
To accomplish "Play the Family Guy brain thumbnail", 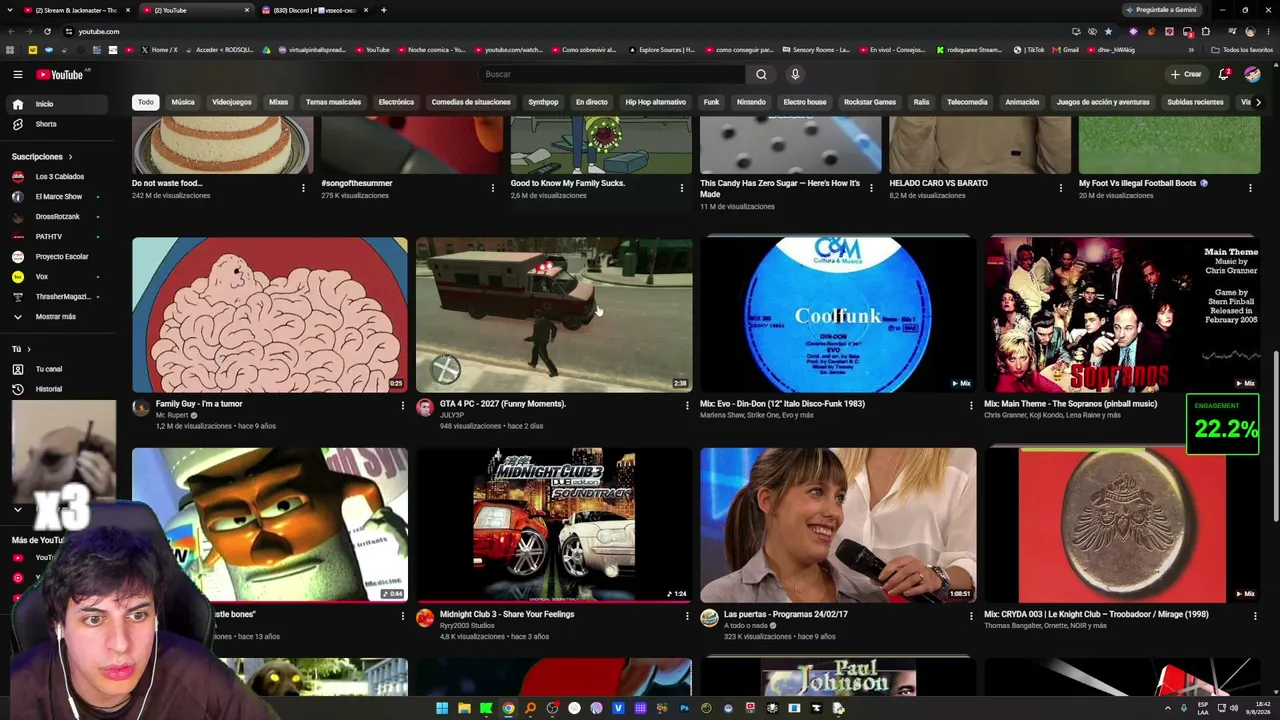I will 270,315.
